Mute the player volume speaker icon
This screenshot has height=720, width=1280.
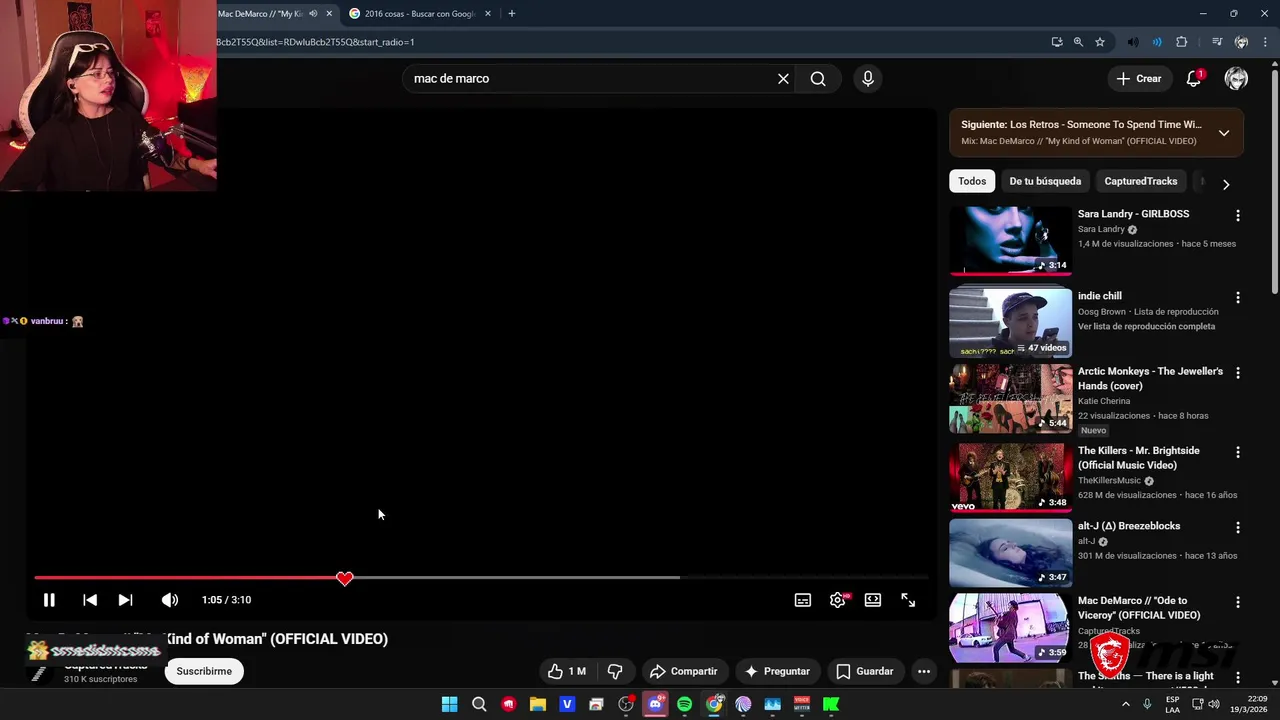(170, 600)
